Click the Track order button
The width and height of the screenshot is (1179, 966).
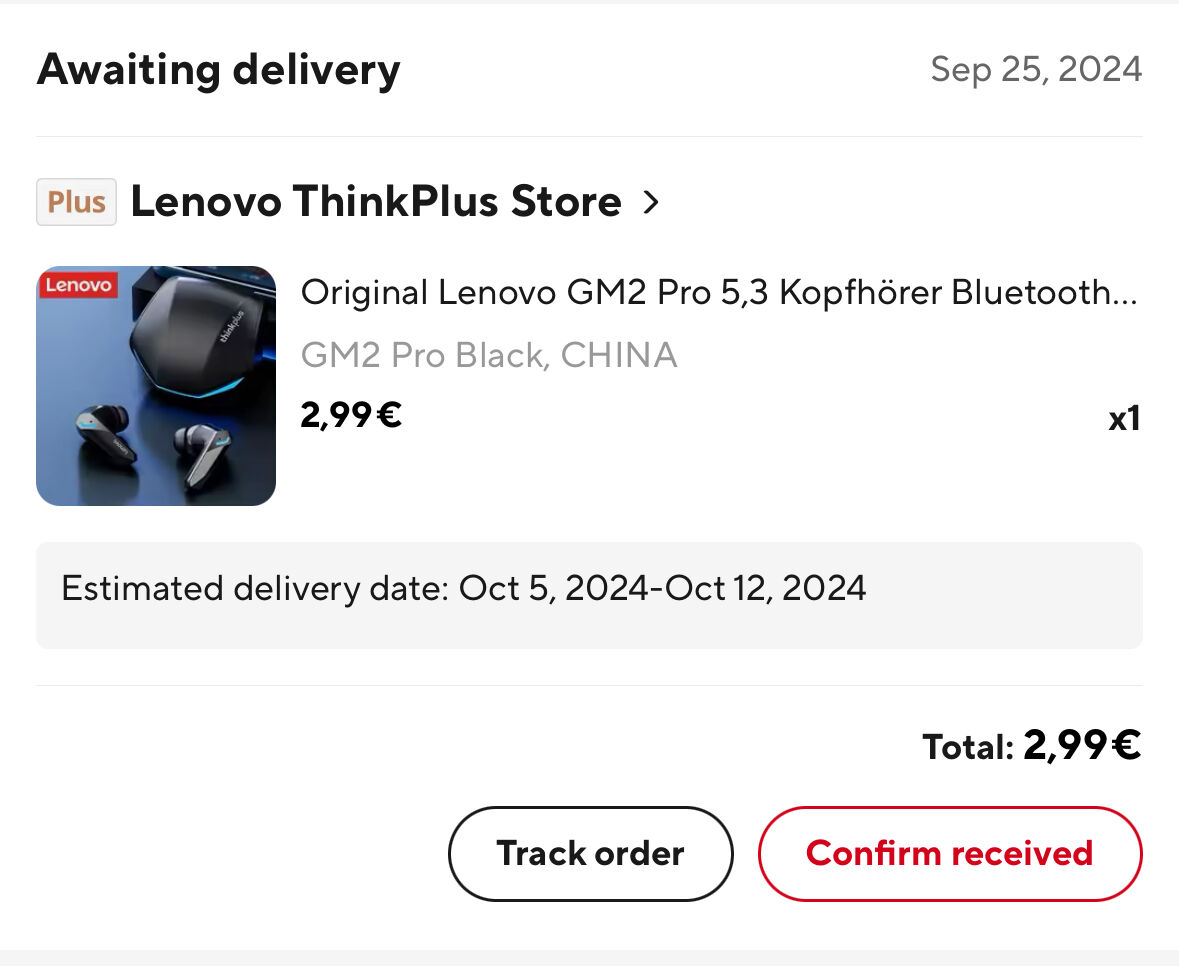click(590, 853)
